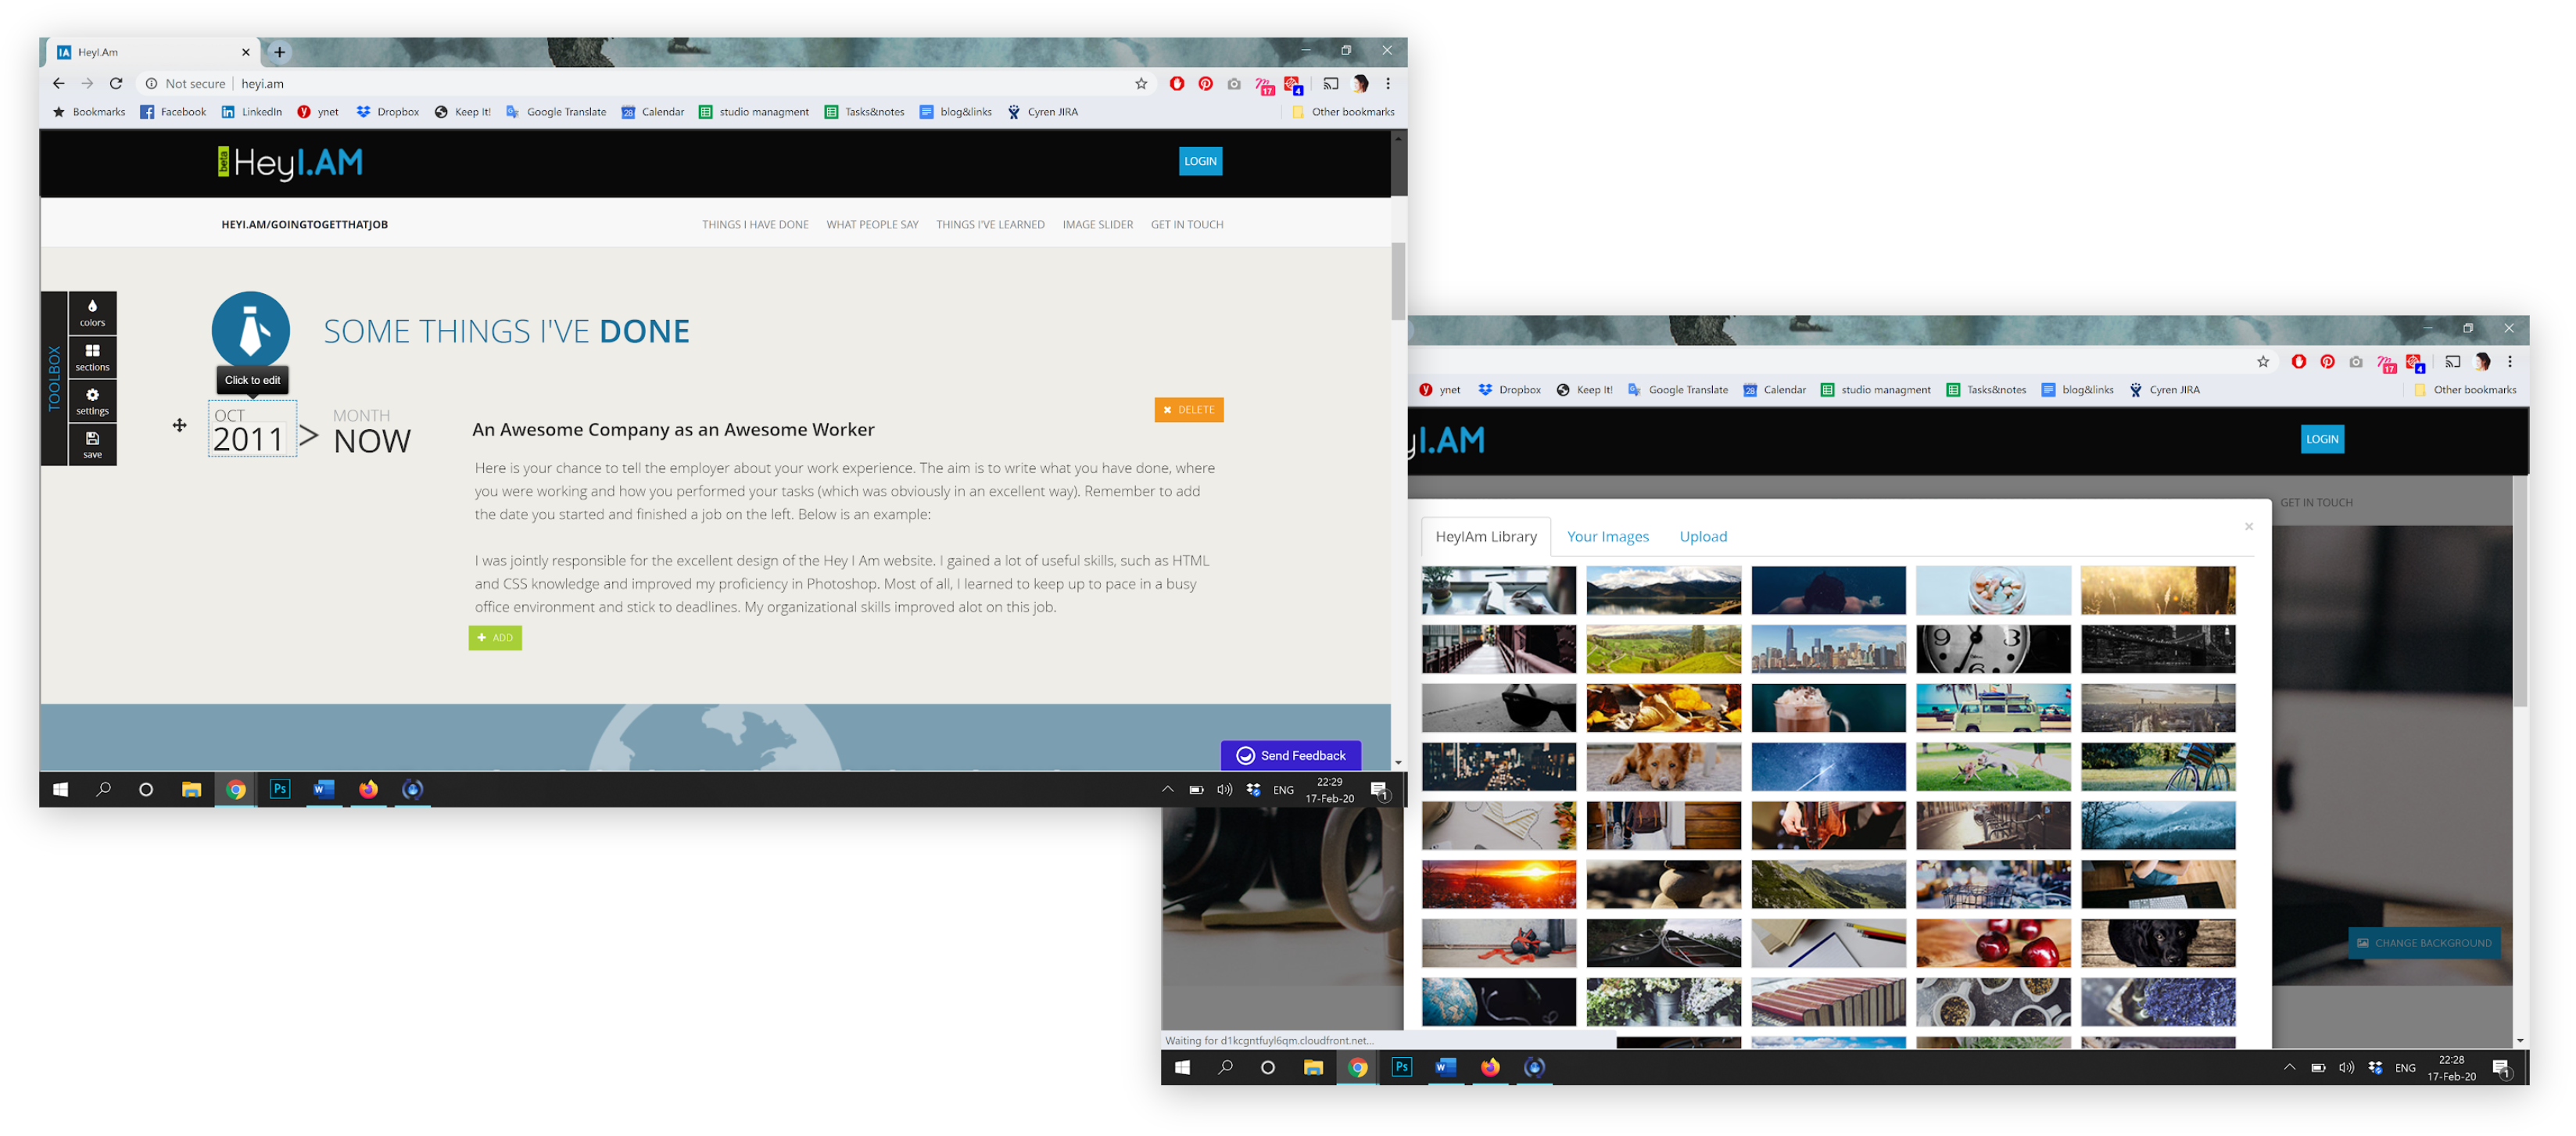Select the dog lying down library image
Viewport: 2576px width, 1136px height.
coord(1663,767)
